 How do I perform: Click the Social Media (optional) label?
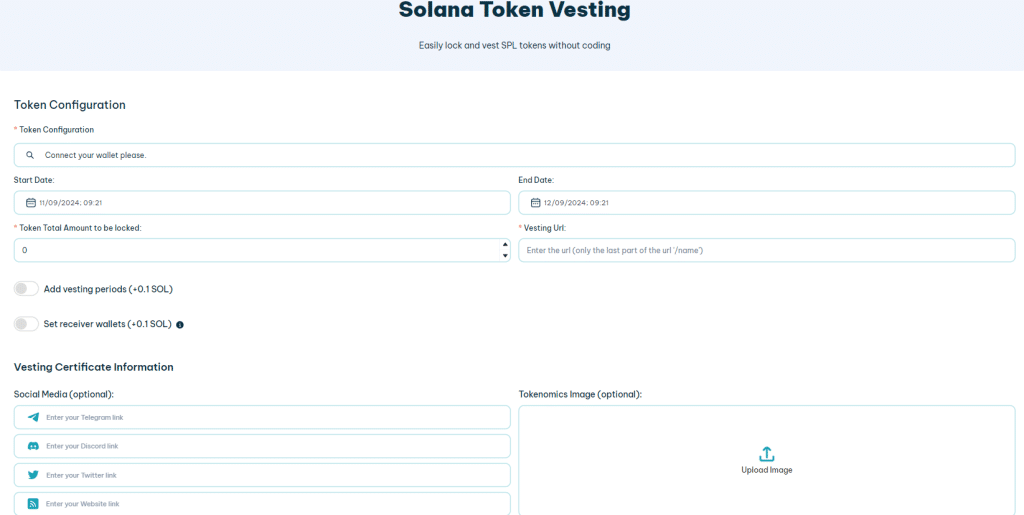(64, 394)
